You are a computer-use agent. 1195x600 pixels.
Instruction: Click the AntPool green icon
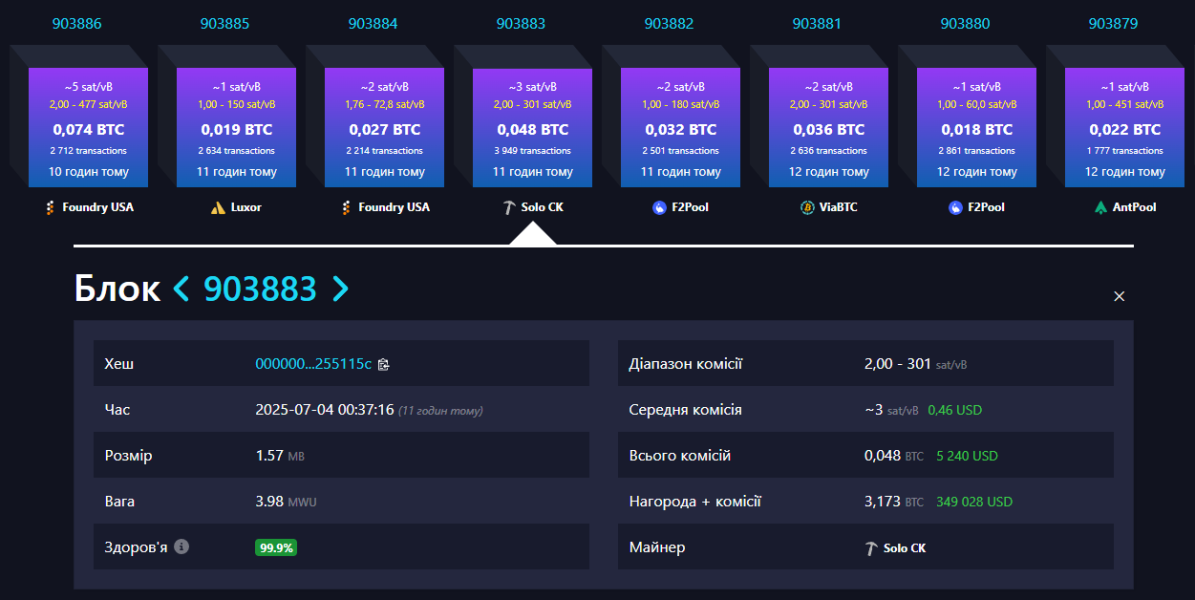pyautogui.click(x=1101, y=208)
